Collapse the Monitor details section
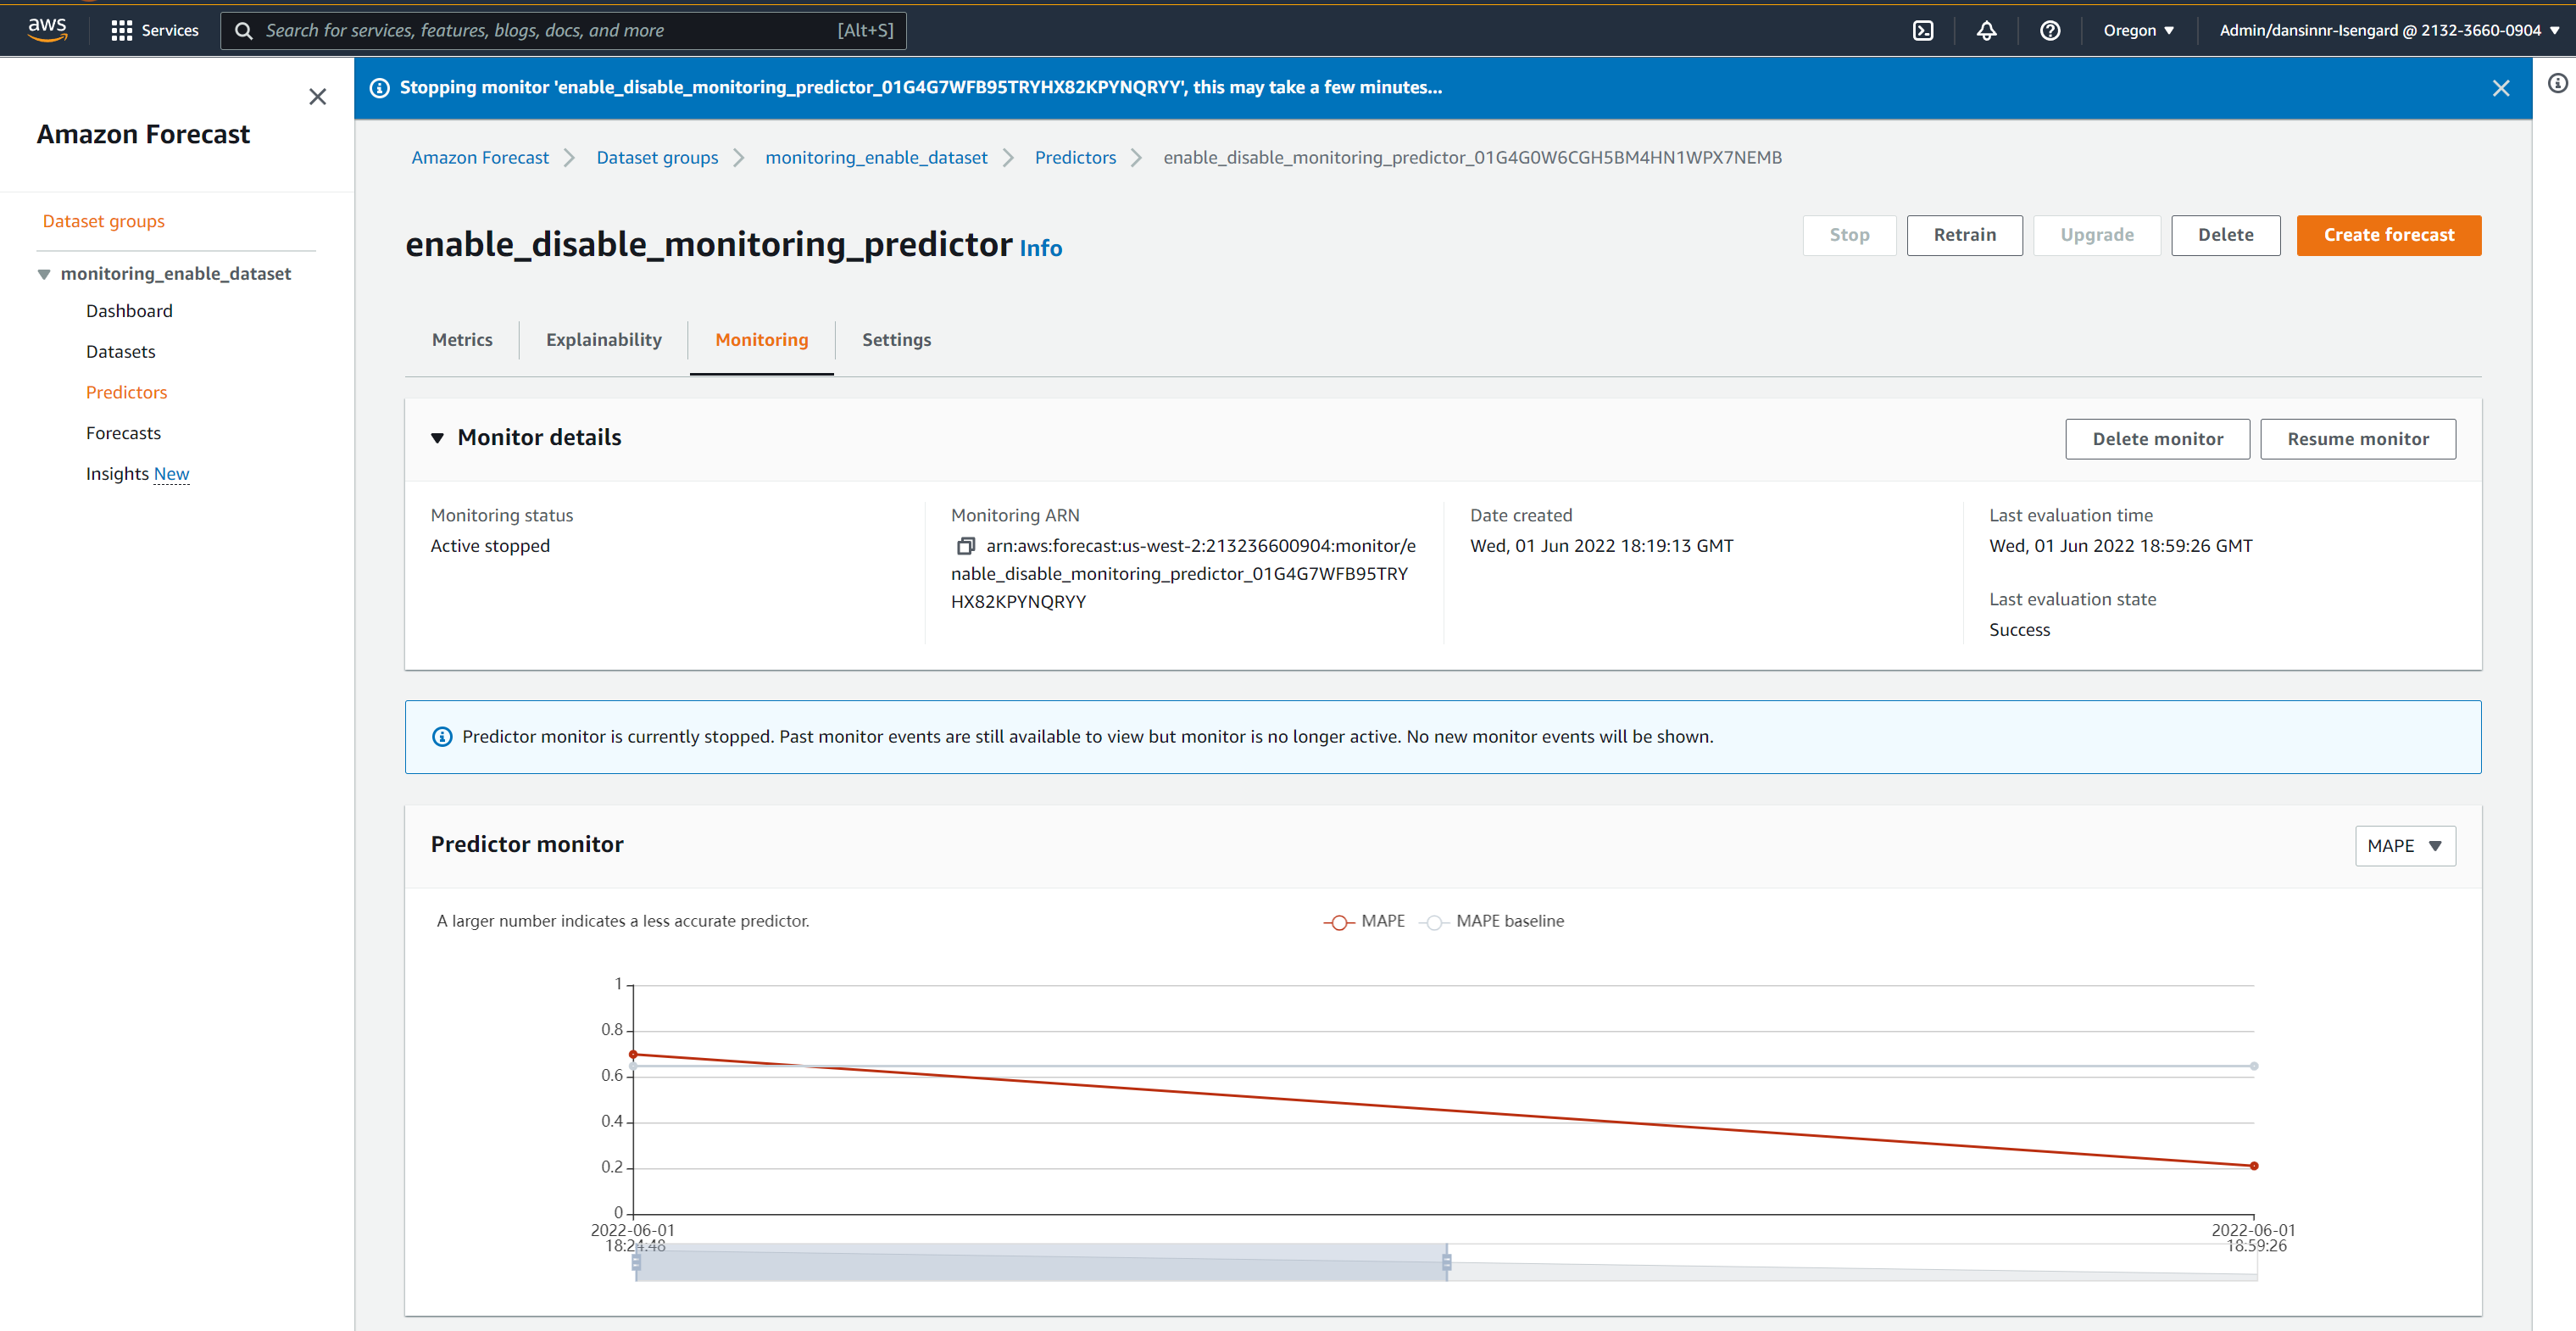This screenshot has height=1331, width=2576. coord(437,438)
